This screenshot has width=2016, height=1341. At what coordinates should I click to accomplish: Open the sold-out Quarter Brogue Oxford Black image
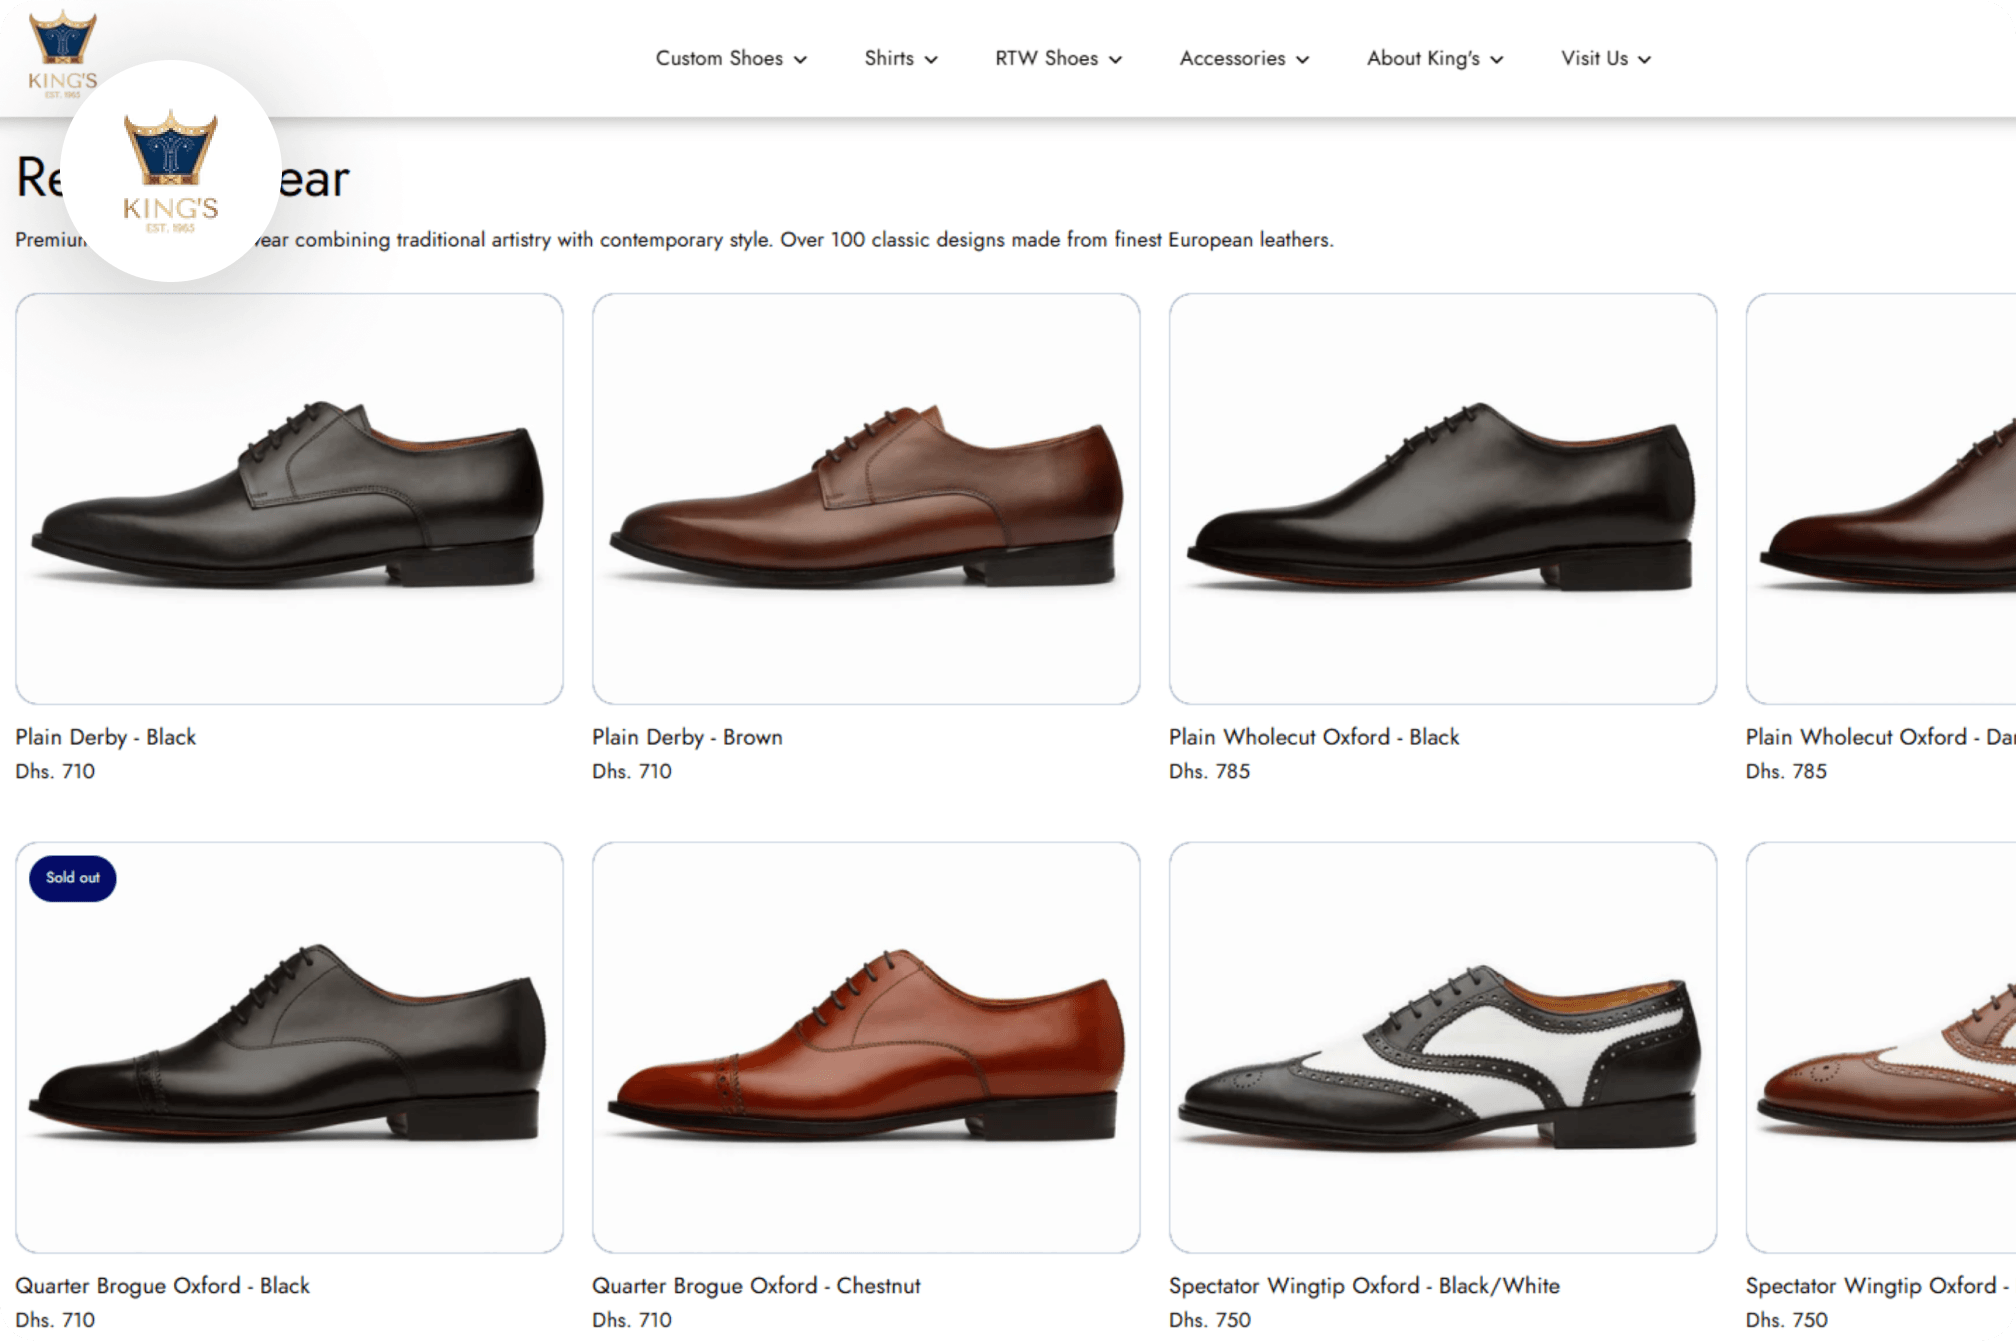coord(289,1046)
